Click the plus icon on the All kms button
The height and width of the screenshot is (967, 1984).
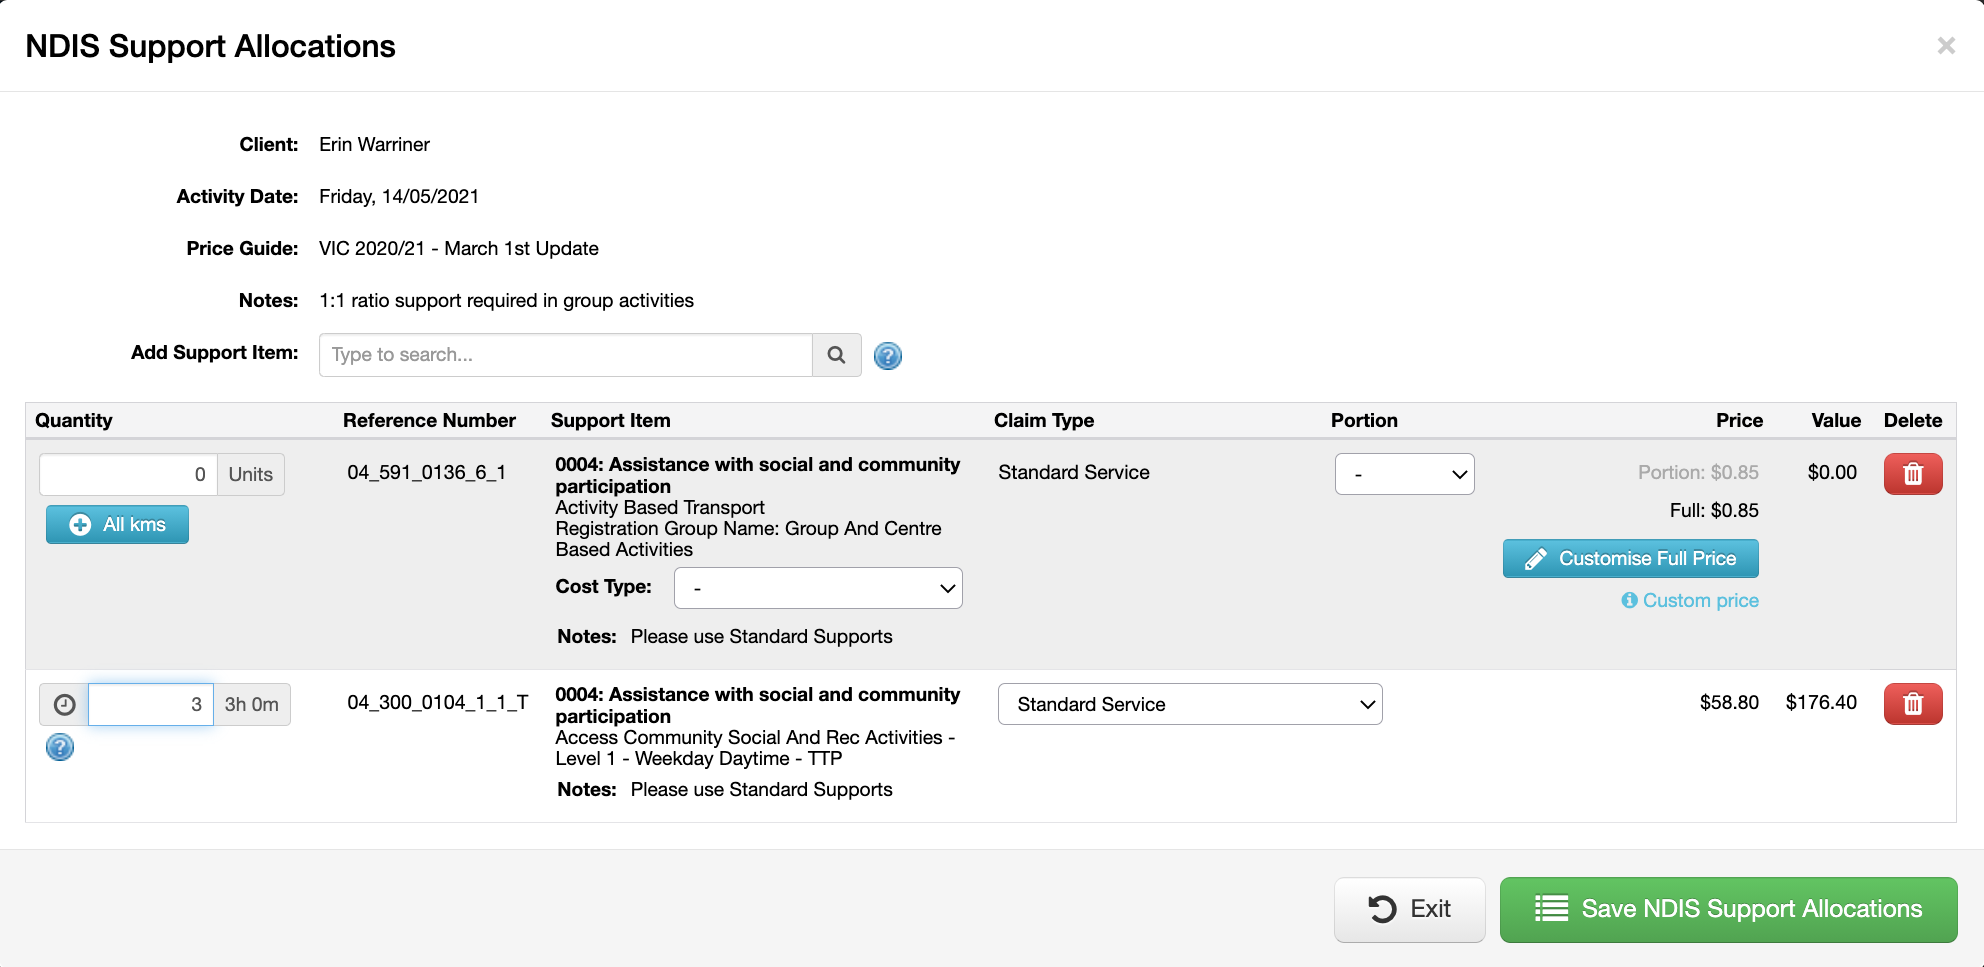point(78,524)
